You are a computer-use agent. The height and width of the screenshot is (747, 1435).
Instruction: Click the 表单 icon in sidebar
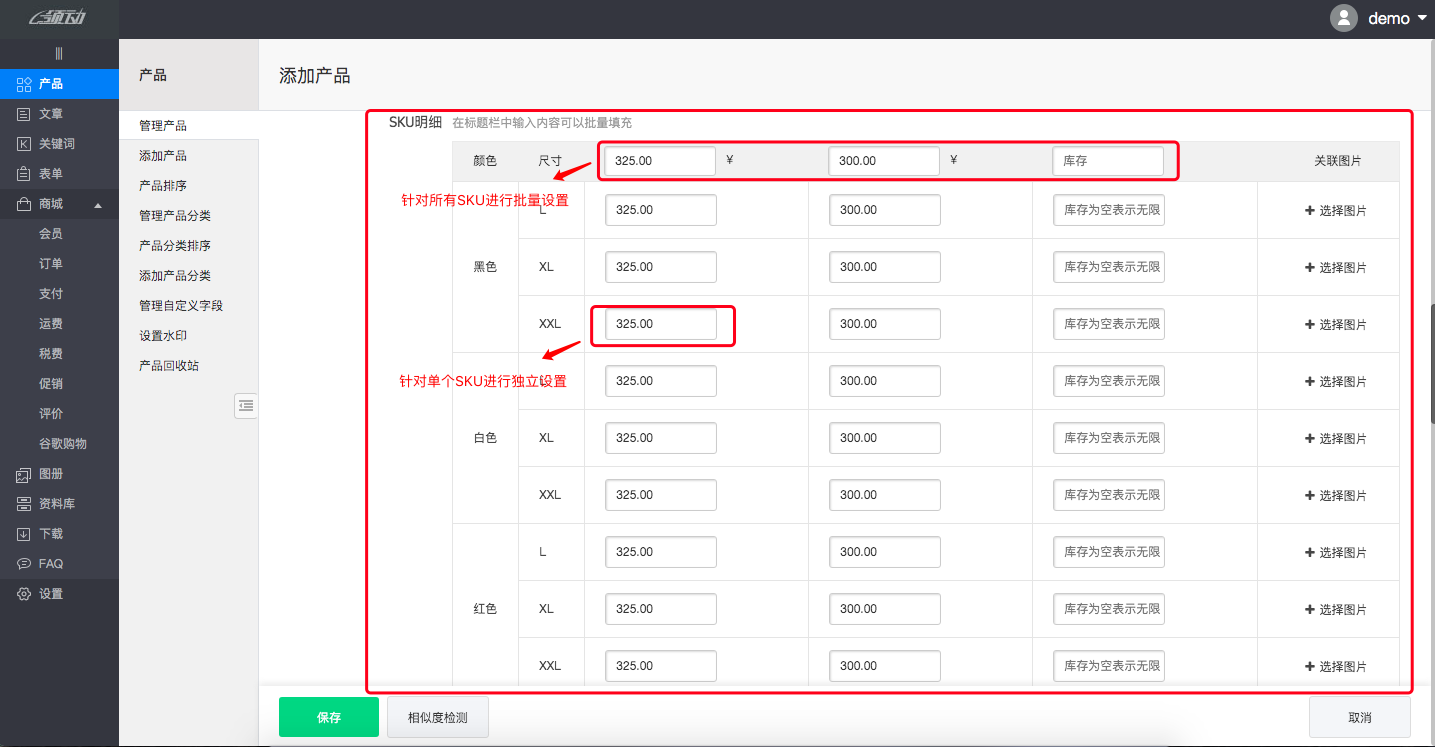(x=22, y=173)
